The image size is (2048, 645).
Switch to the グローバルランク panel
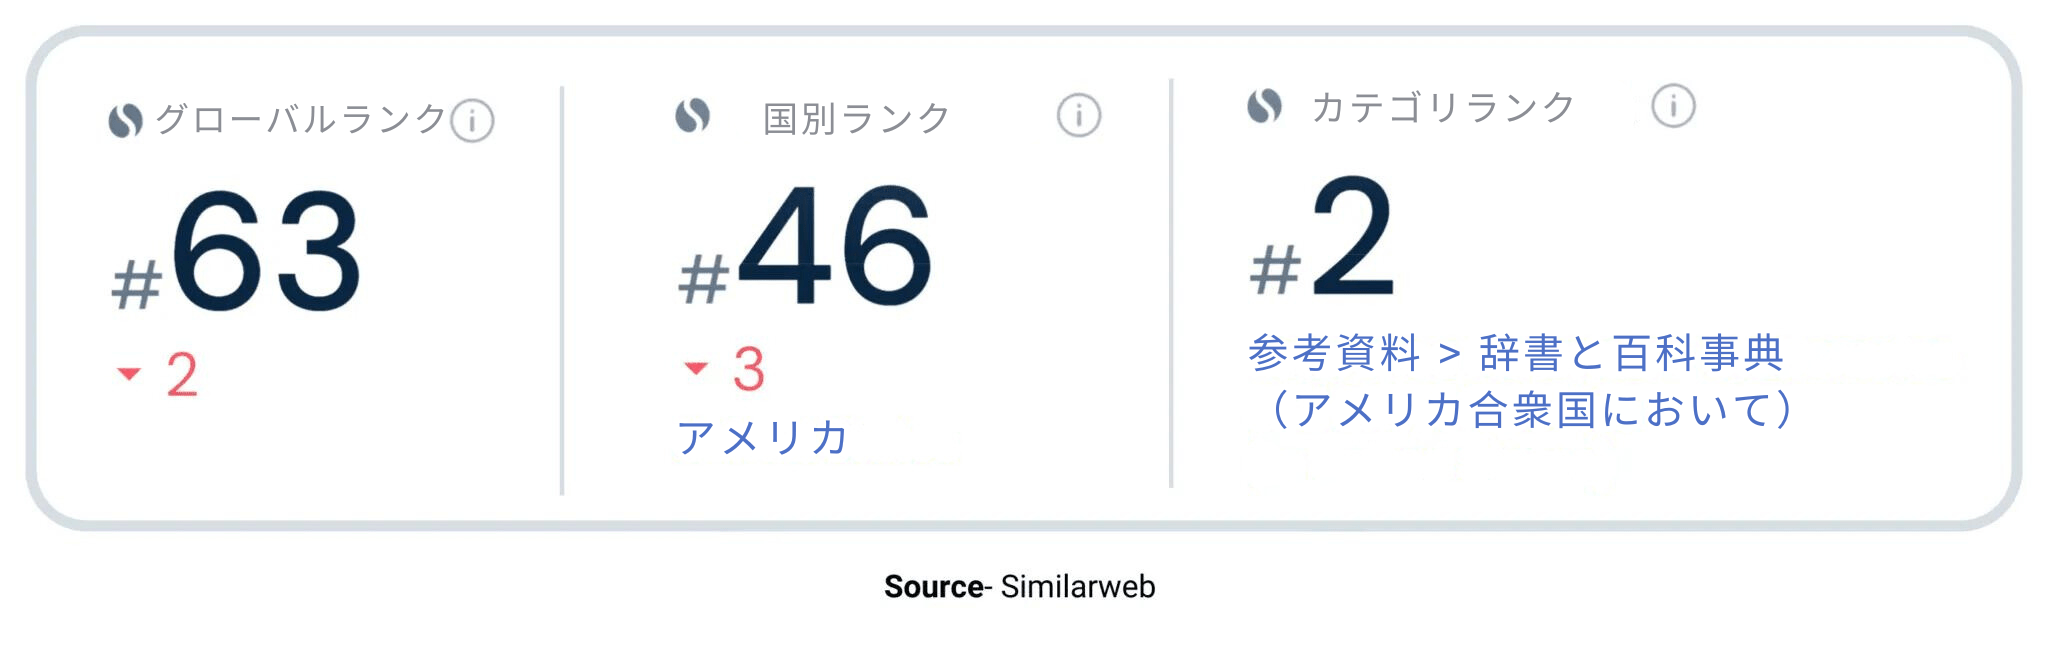coord(300,118)
